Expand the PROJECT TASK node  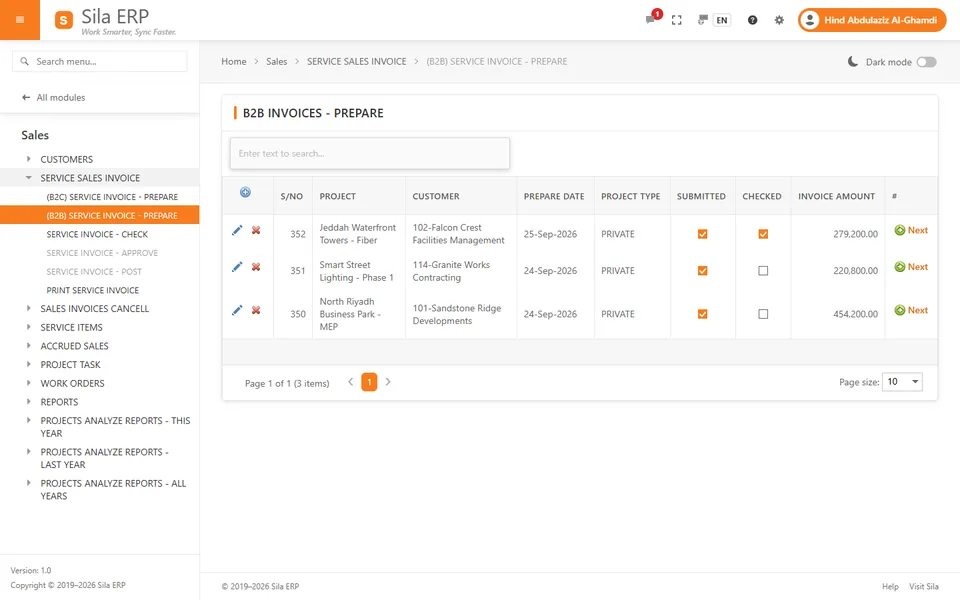tap(28, 364)
